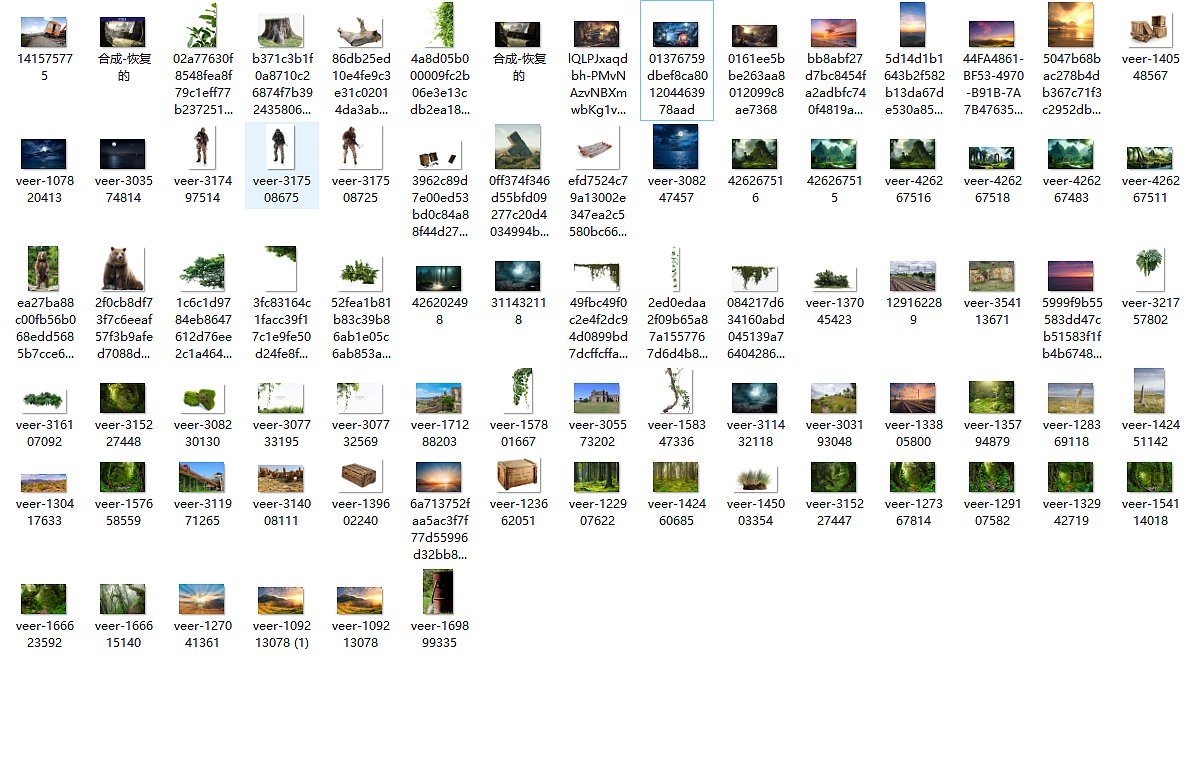Select twisted vine image veer-158347336
1192x760 pixels.
677,391
